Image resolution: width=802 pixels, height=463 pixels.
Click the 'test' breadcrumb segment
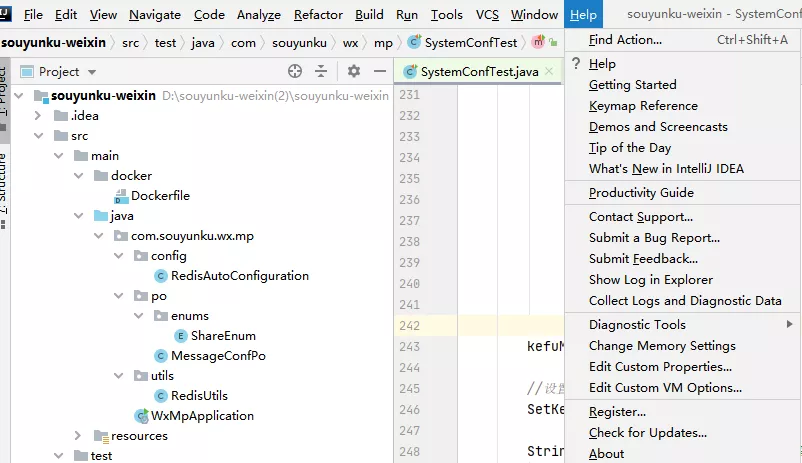[165, 43]
